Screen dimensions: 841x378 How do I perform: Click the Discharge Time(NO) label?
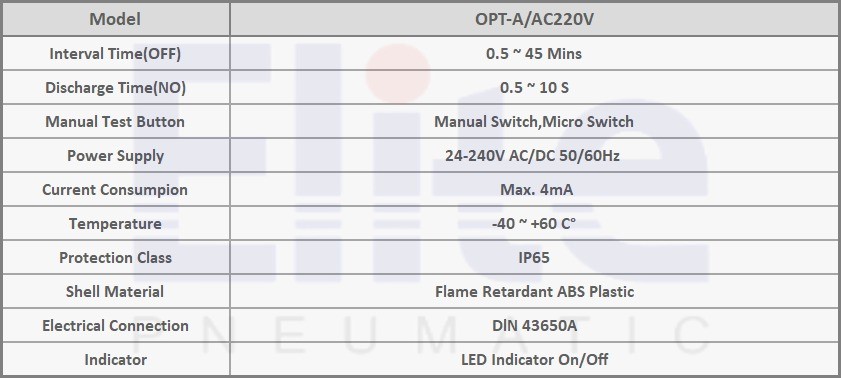(115, 87)
